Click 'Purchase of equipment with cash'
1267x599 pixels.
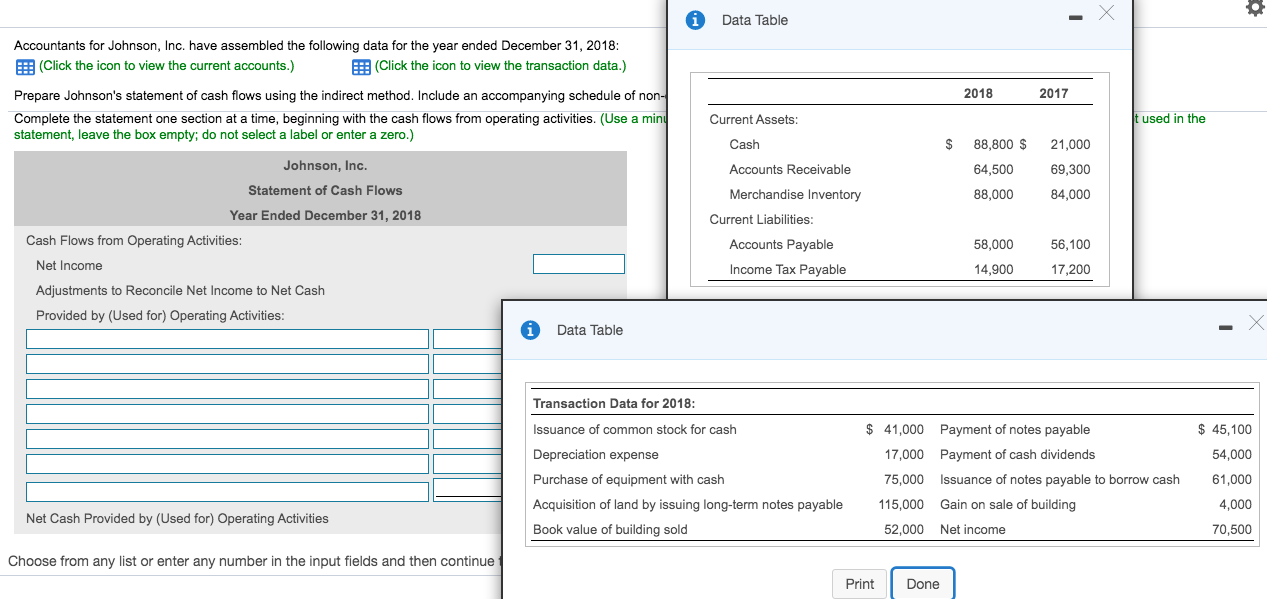pyautogui.click(x=629, y=480)
